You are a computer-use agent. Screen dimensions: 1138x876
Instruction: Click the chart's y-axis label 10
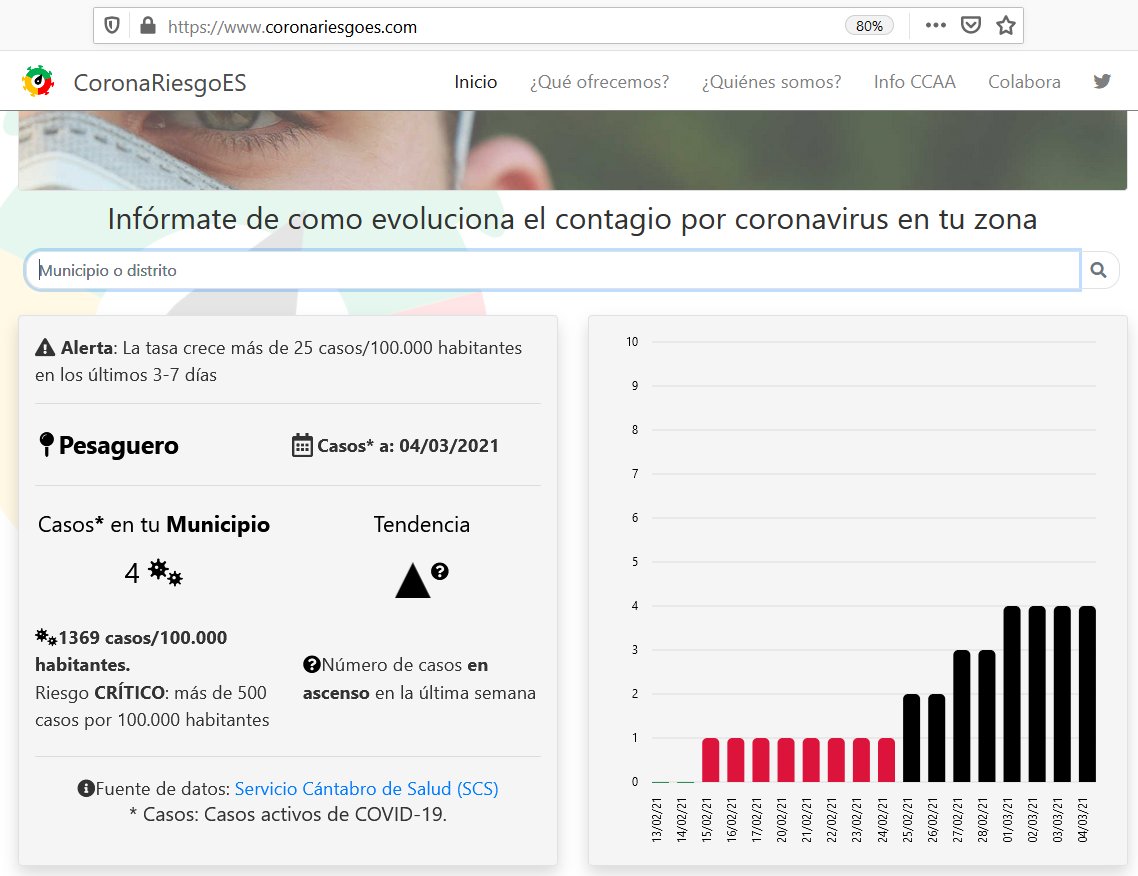point(632,342)
